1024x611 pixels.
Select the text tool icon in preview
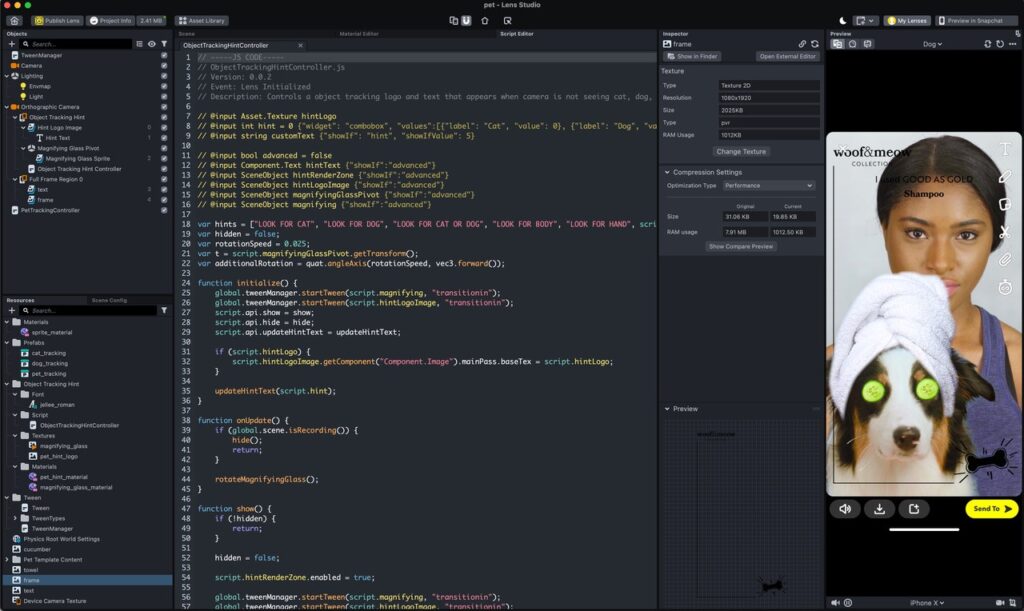(x=1005, y=149)
